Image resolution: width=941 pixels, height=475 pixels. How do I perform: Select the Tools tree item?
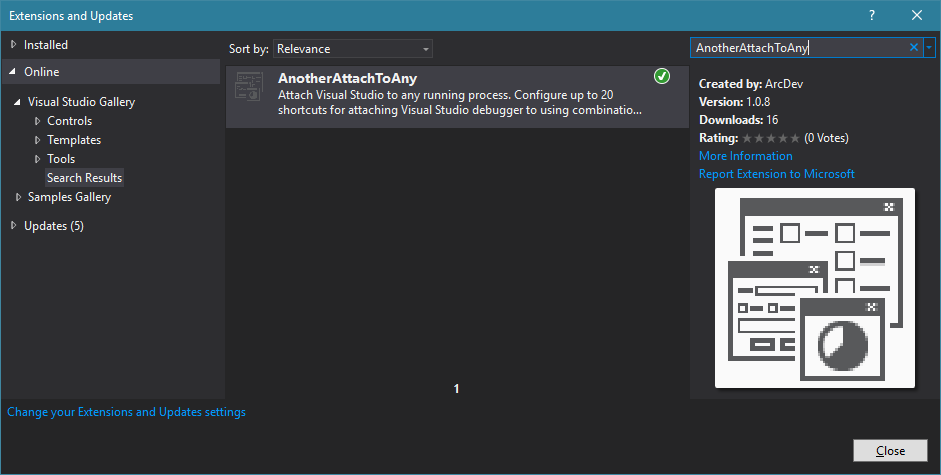(61, 159)
